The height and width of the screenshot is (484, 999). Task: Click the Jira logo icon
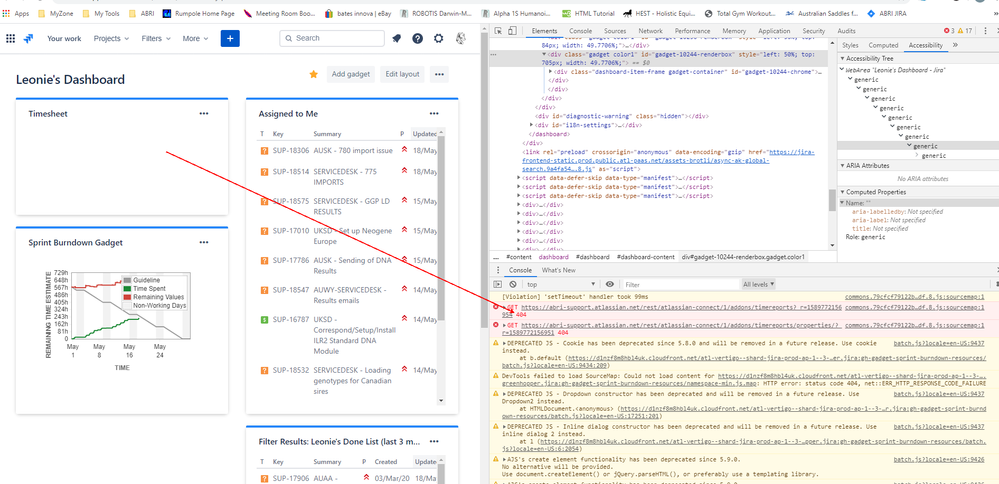tap(28, 38)
